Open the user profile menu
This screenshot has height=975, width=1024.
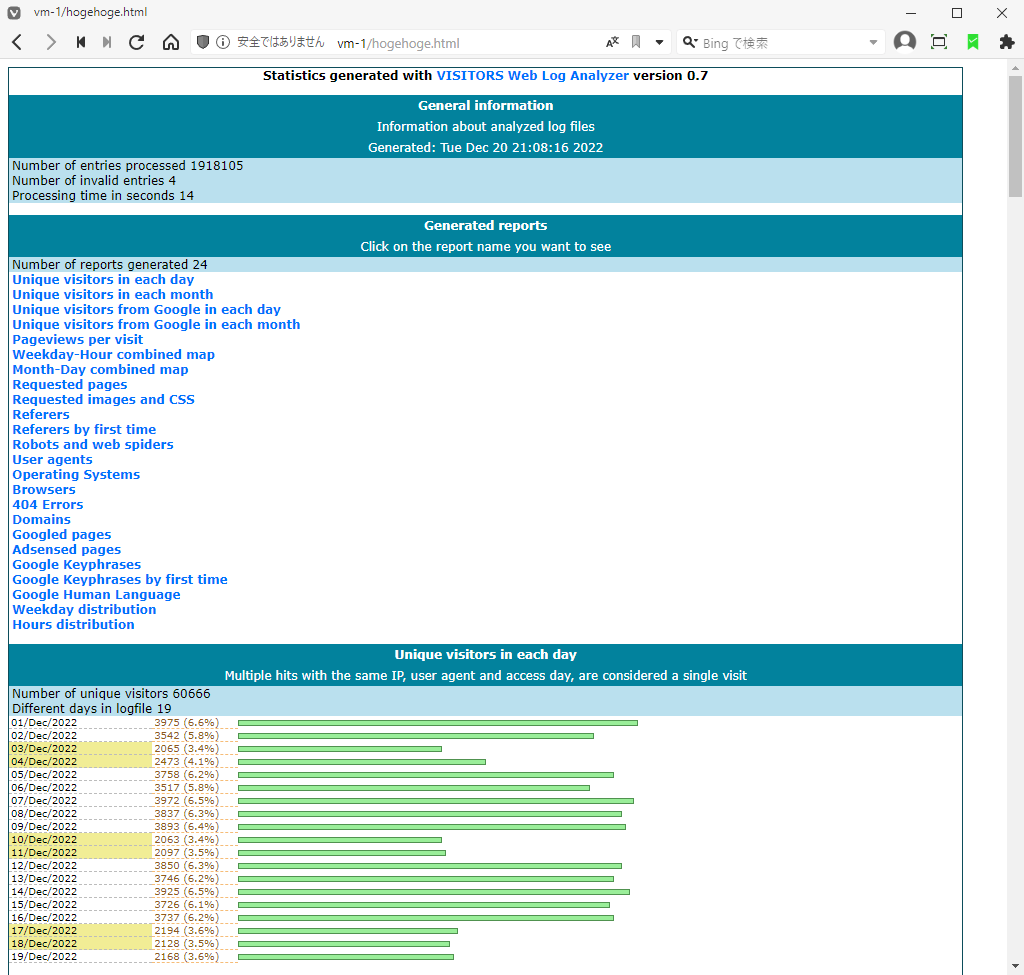click(x=904, y=42)
